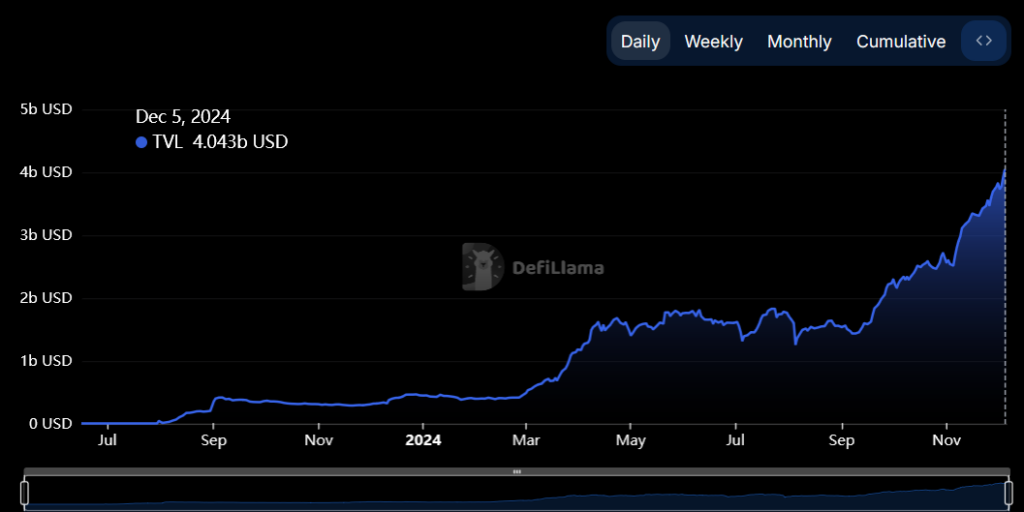Click the embed code icon button

tap(984, 40)
